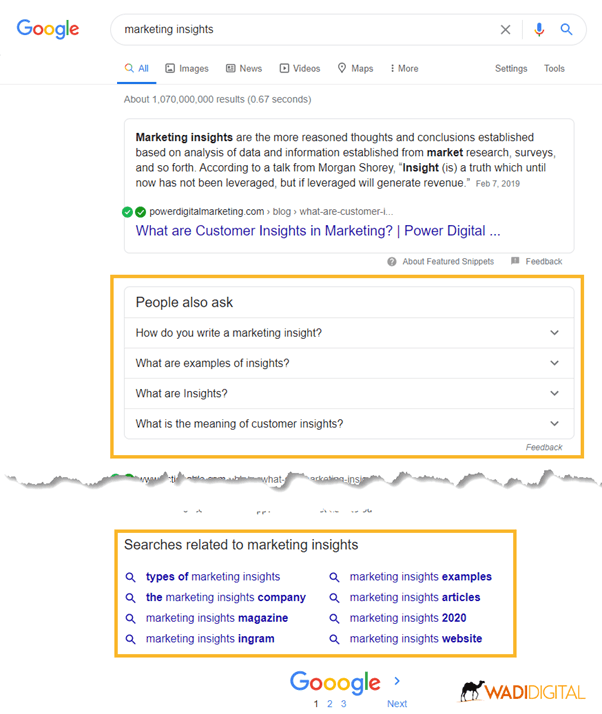
Task: Go to results page 2
Action: click(x=330, y=704)
